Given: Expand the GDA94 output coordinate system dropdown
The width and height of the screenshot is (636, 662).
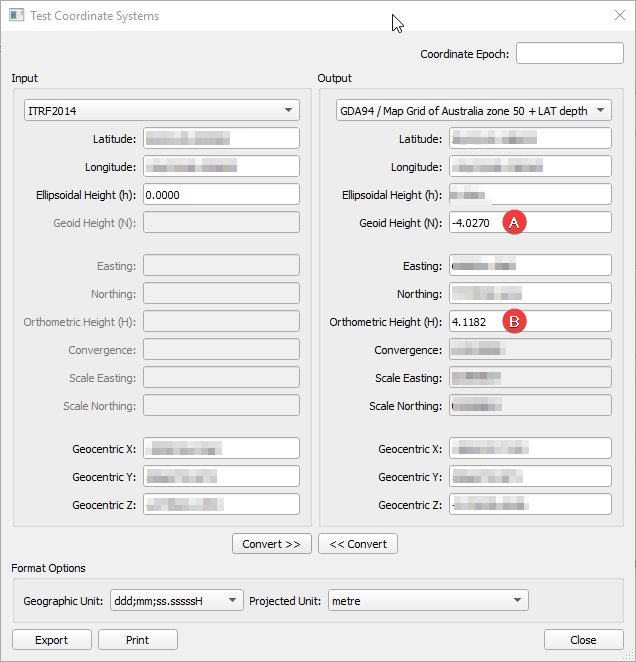Looking at the screenshot, I should [473, 110].
